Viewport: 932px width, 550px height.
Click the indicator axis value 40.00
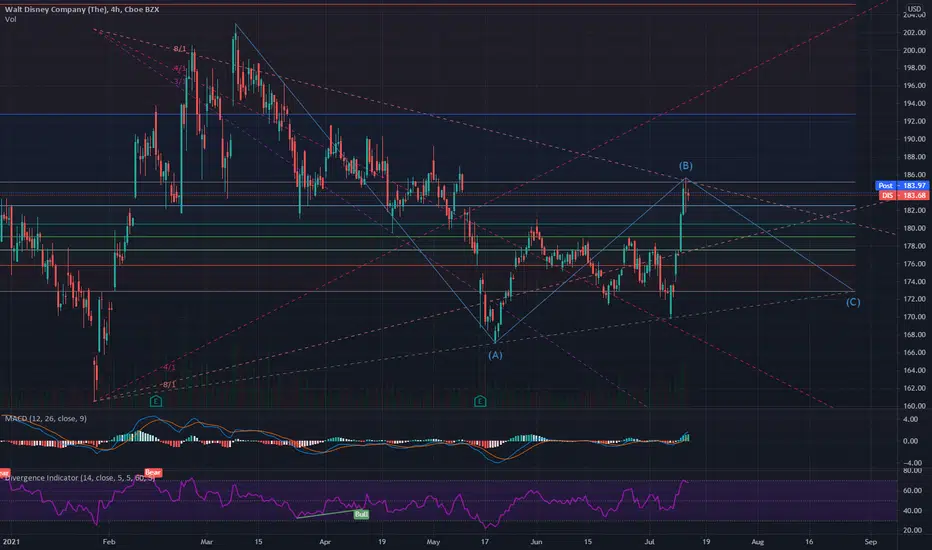point(912,511)
